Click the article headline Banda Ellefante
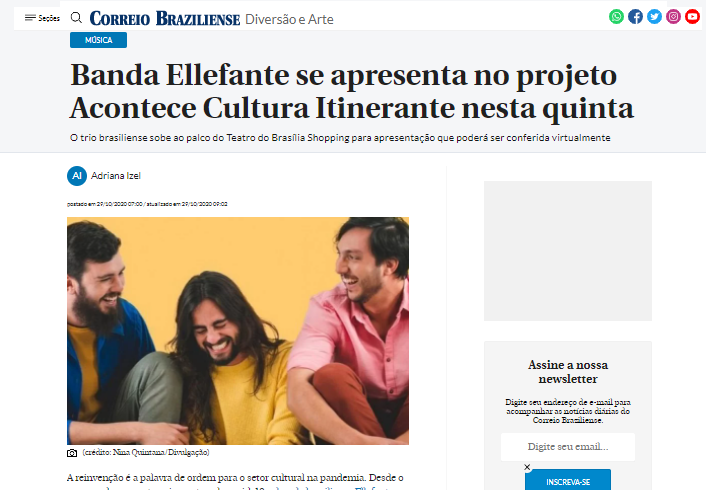The width and height of the screenshot is (706, 490). pyautogui.click(x=352, y=91)
